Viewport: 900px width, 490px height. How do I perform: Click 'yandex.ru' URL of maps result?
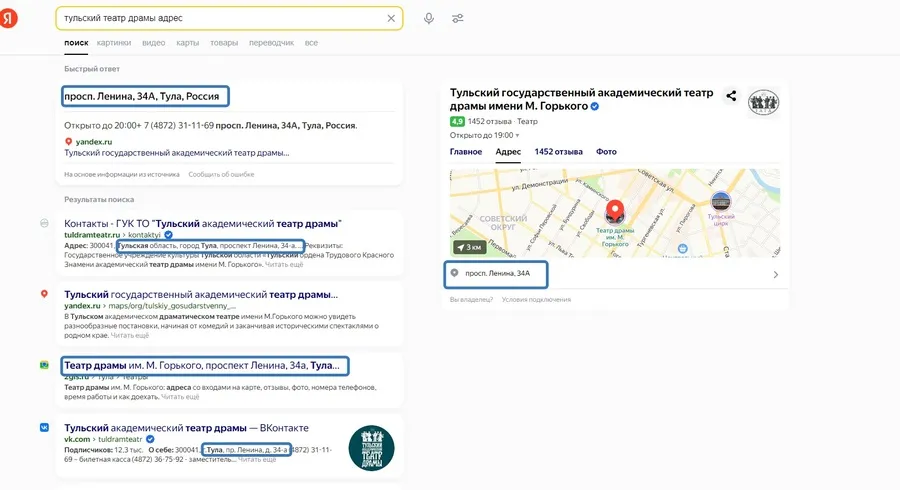82,306
